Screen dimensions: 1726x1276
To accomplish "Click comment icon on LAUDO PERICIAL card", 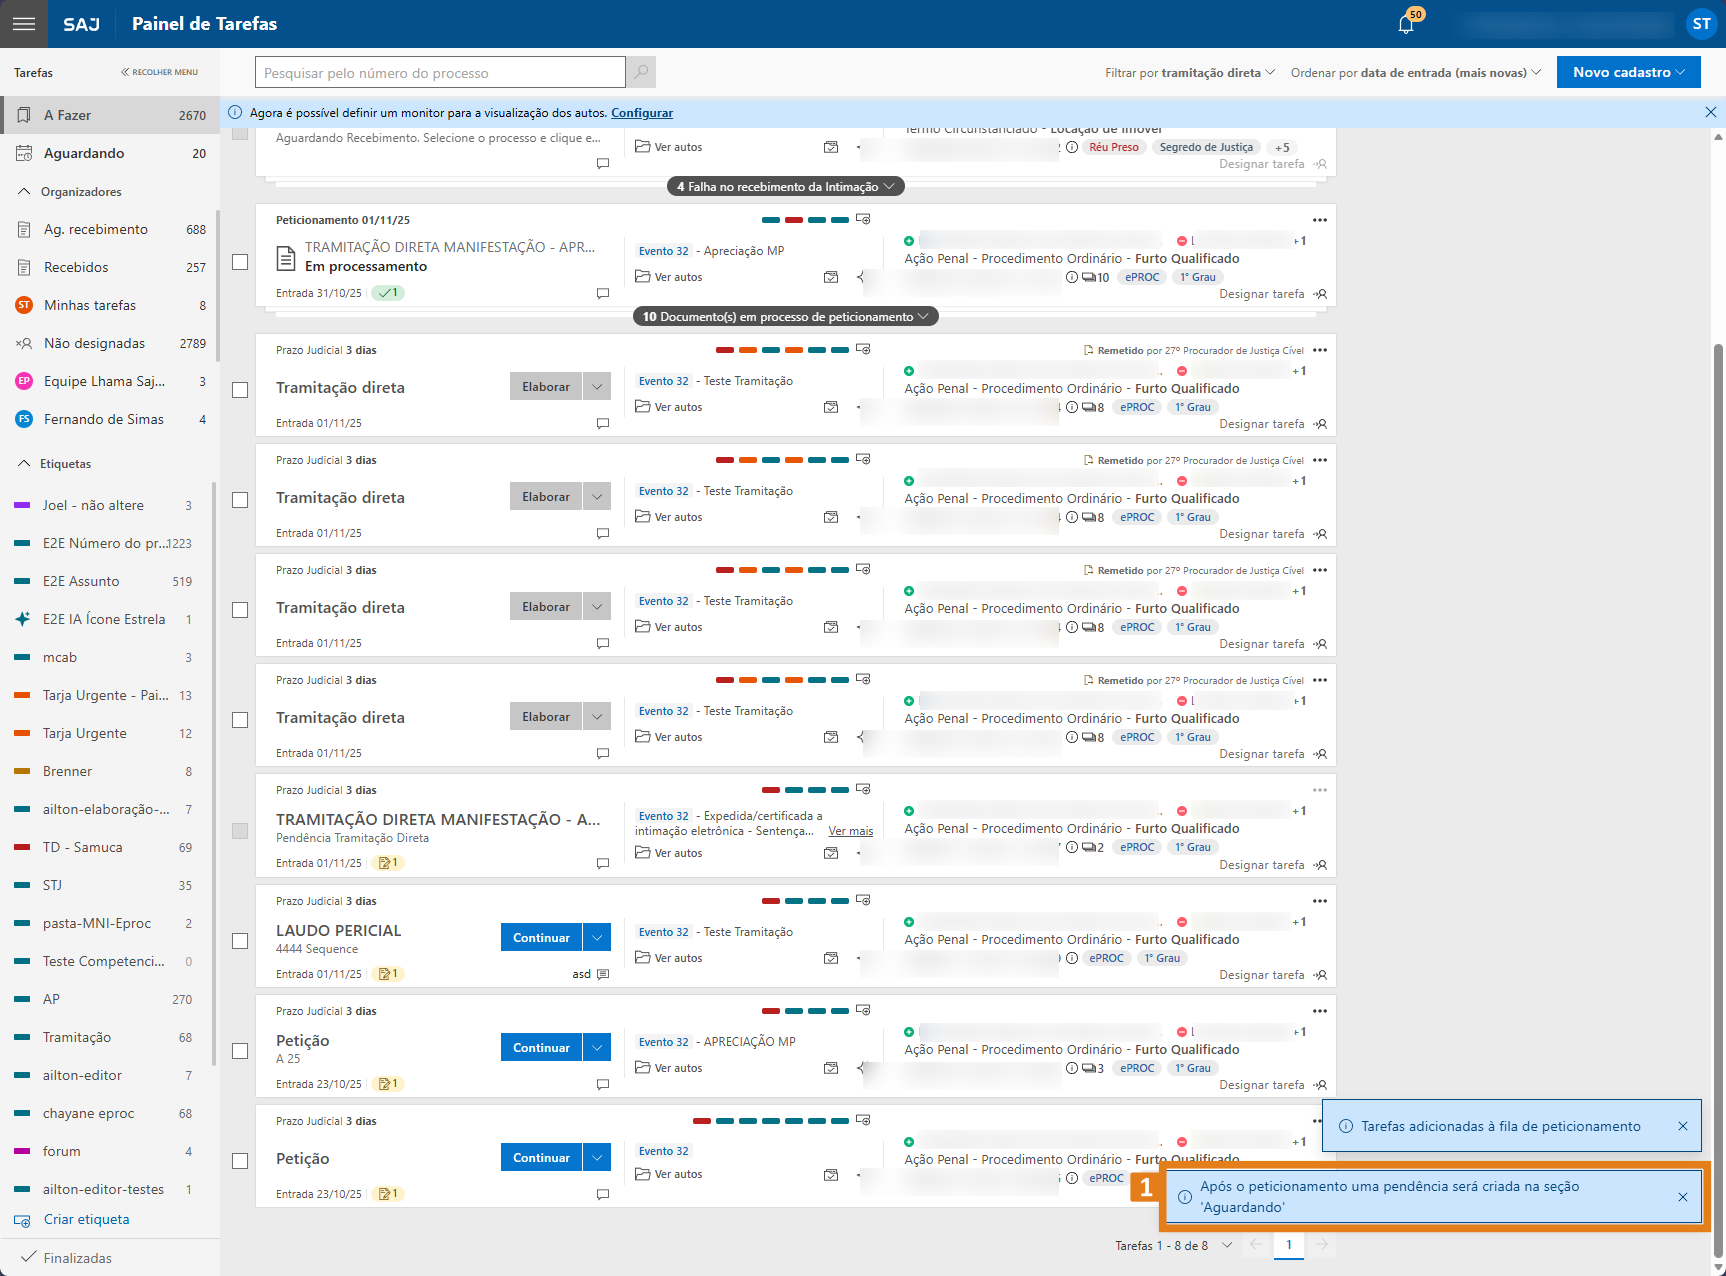I will [x=603, y=974].
